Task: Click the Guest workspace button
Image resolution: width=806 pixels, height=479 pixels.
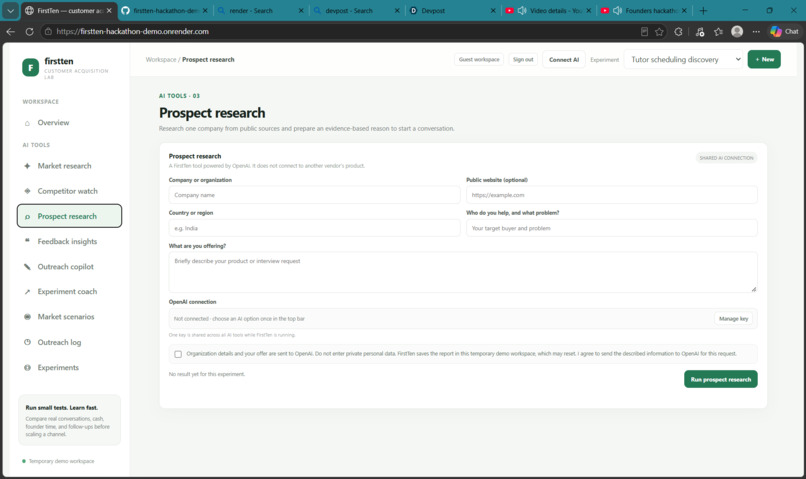Action: coord(479,60)
